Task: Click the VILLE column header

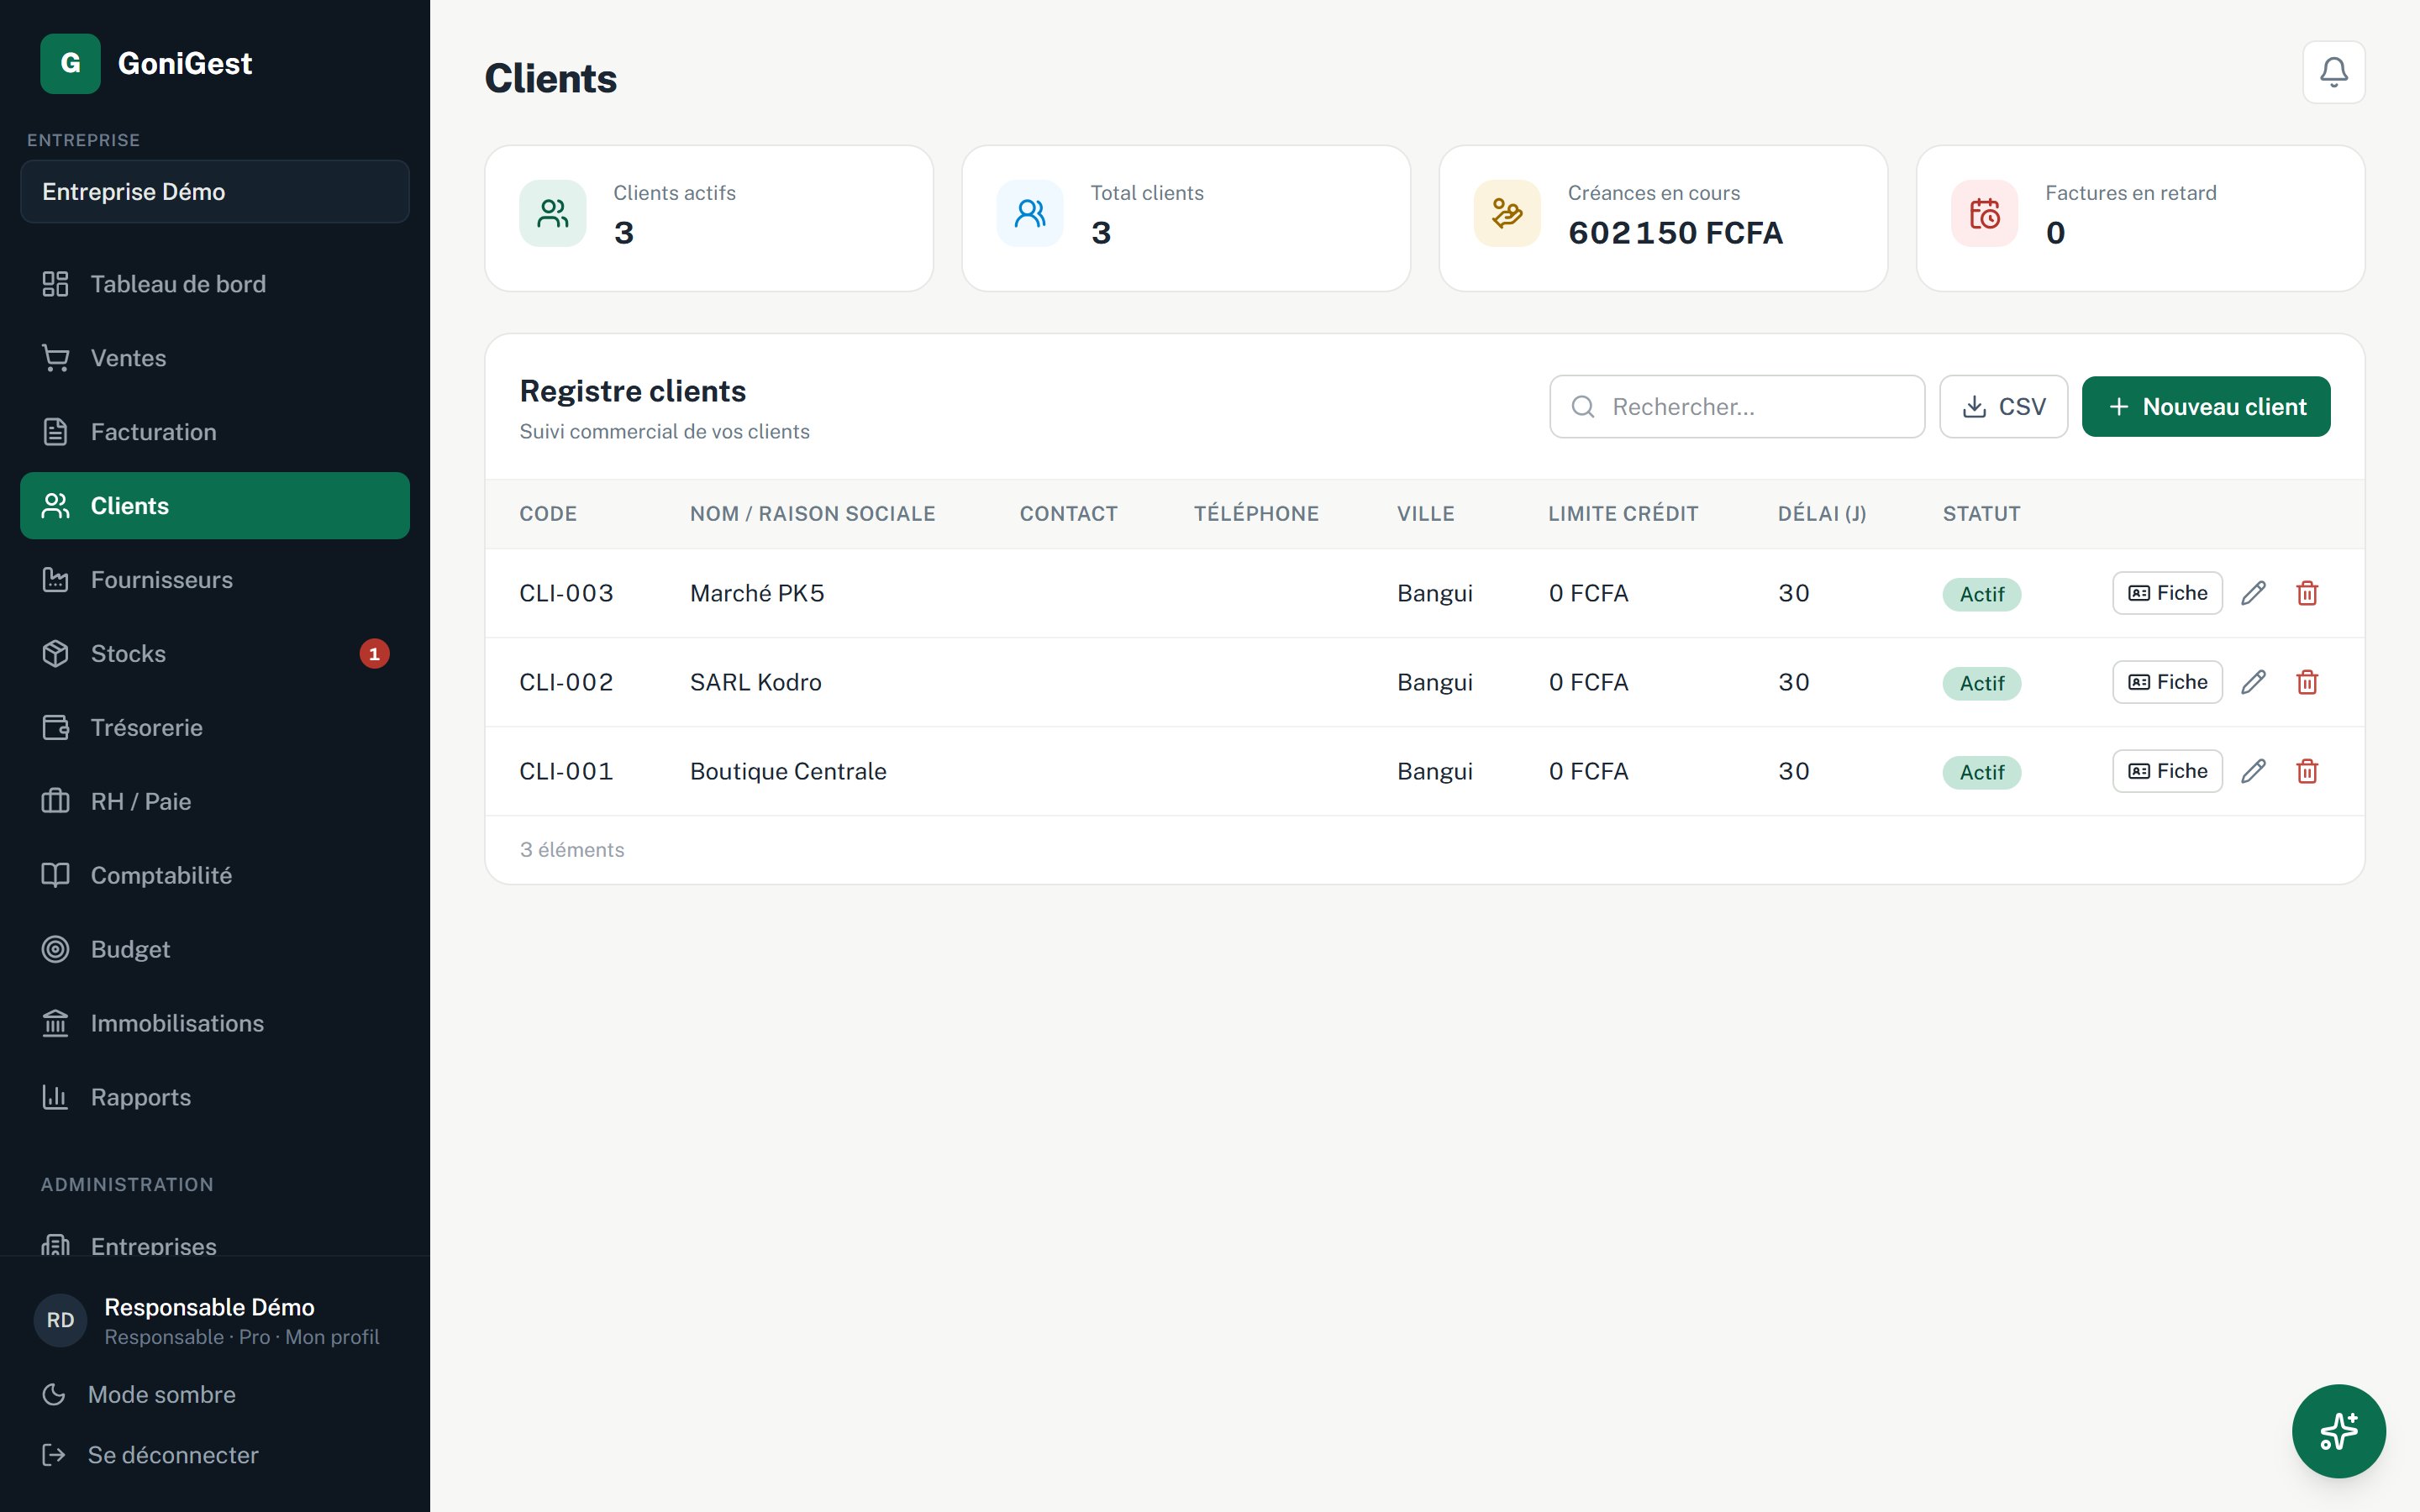Action: coord(1425,514)
